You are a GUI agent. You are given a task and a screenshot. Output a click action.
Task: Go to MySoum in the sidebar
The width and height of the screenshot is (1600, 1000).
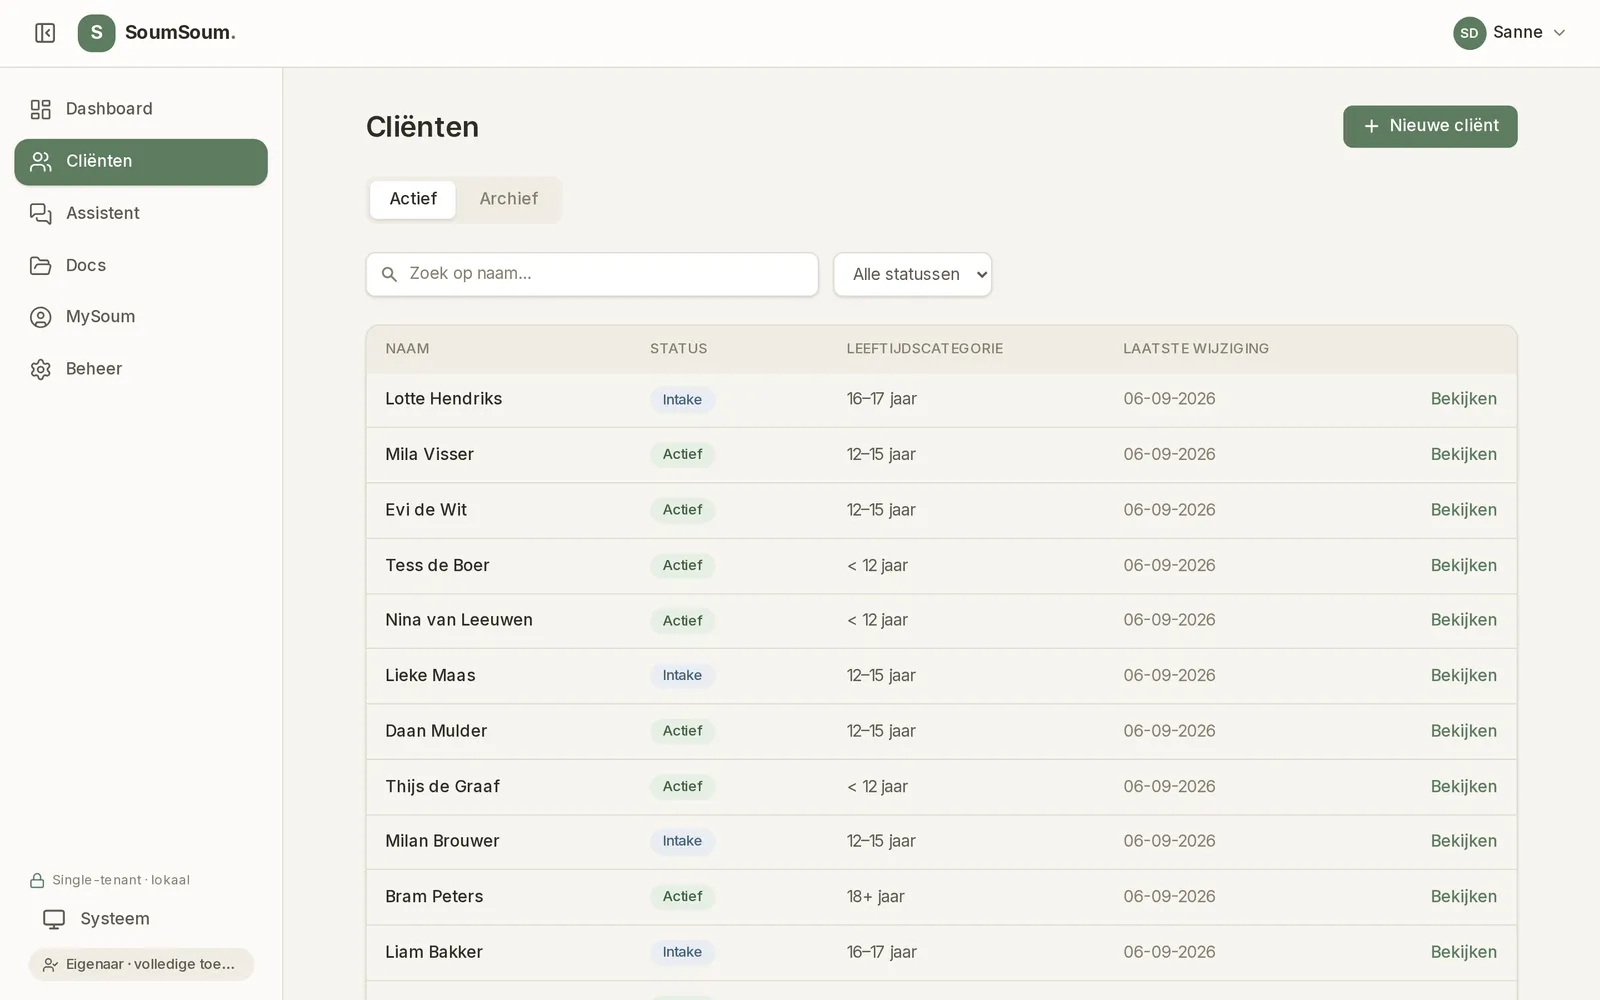pos(141,317)
